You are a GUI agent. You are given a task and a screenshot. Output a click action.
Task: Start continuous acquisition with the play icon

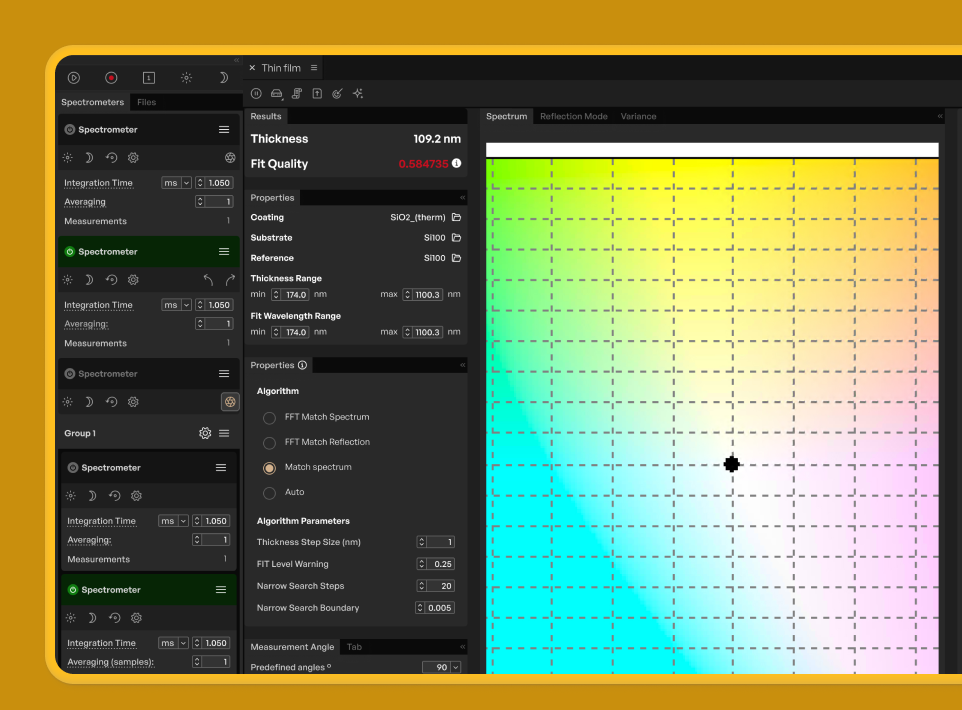tap(74, 77)
